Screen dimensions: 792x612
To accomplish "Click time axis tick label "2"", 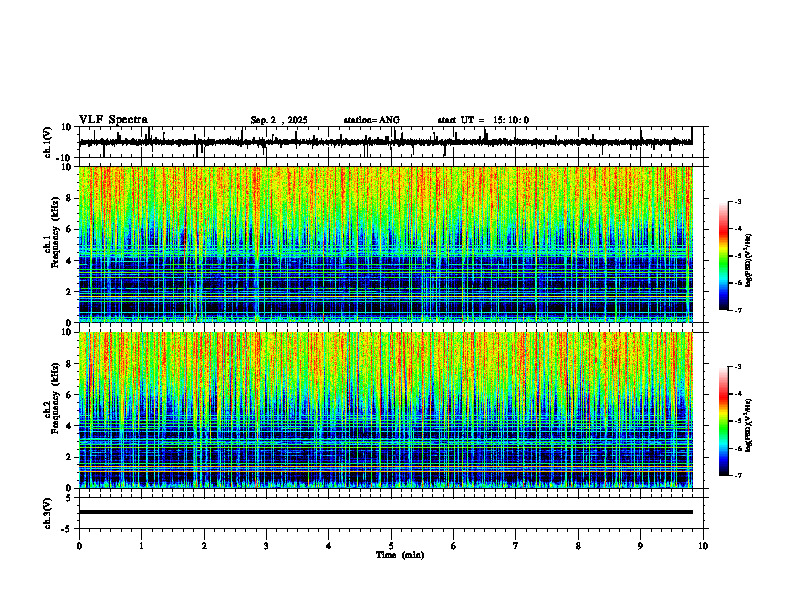I will [204, 546].
